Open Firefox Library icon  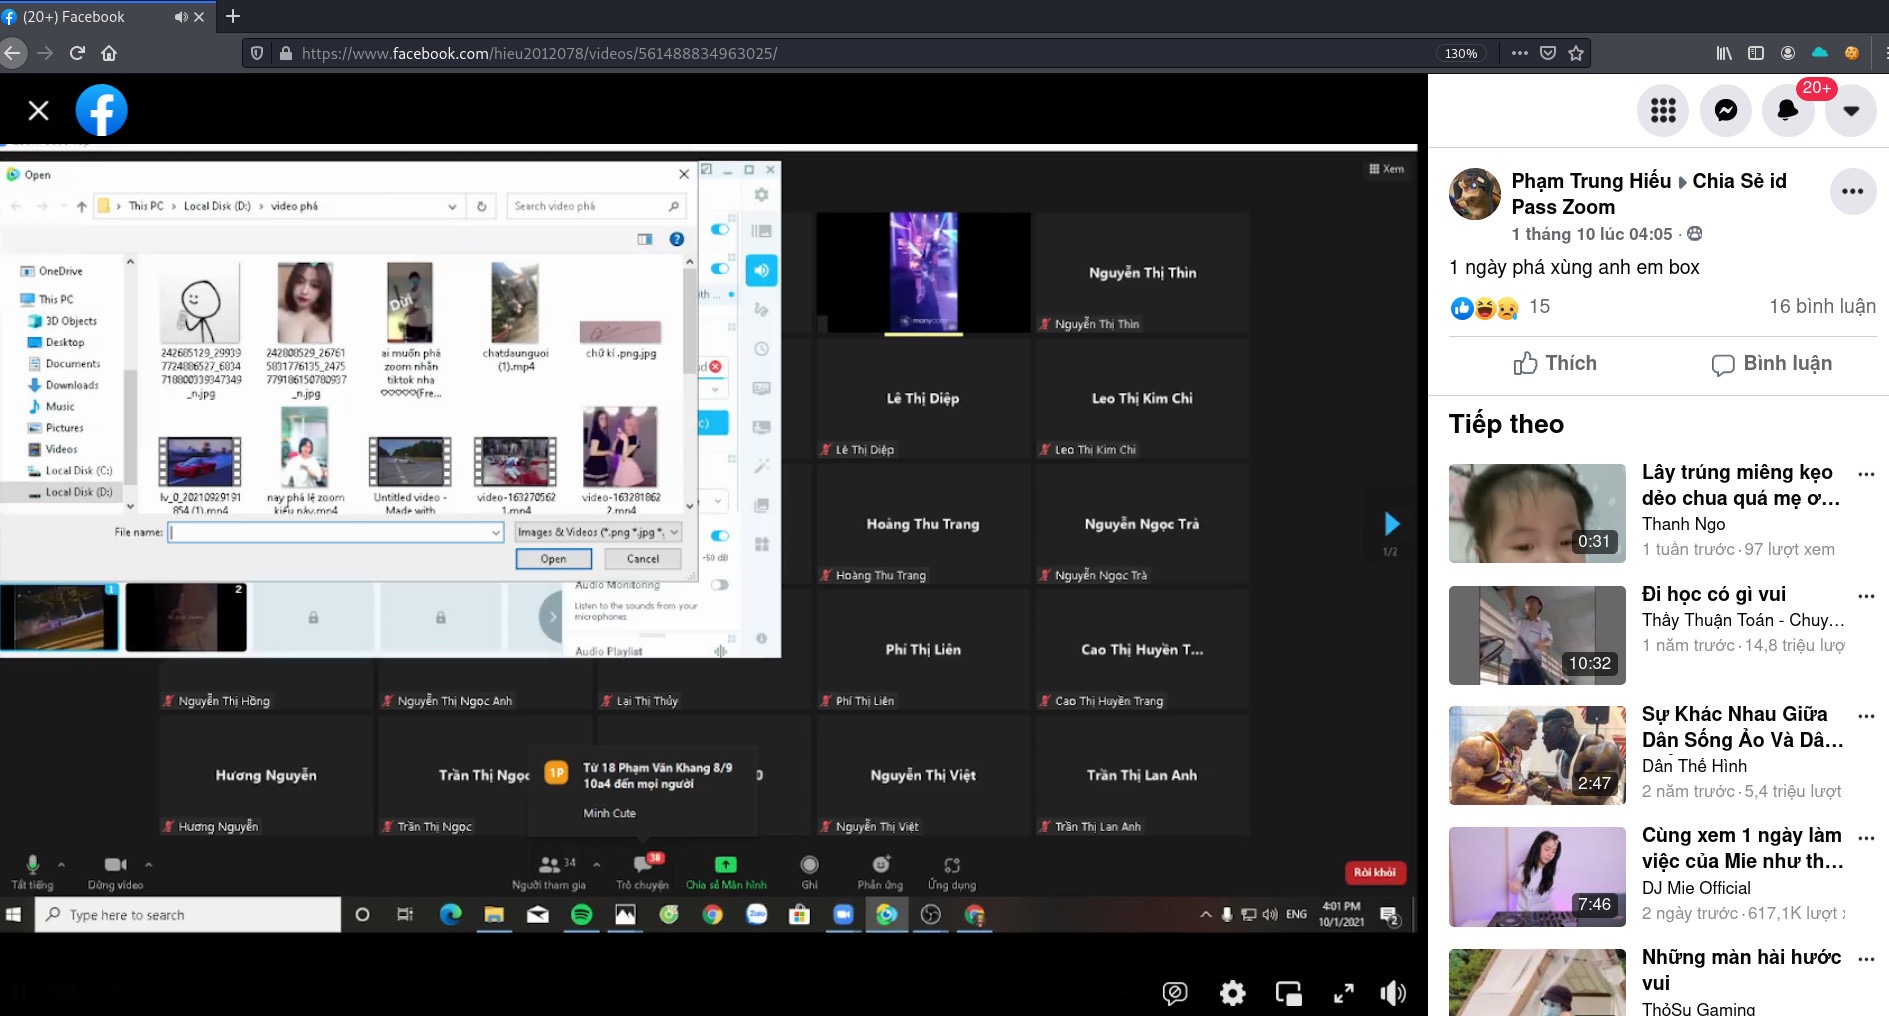(1724, 53)
